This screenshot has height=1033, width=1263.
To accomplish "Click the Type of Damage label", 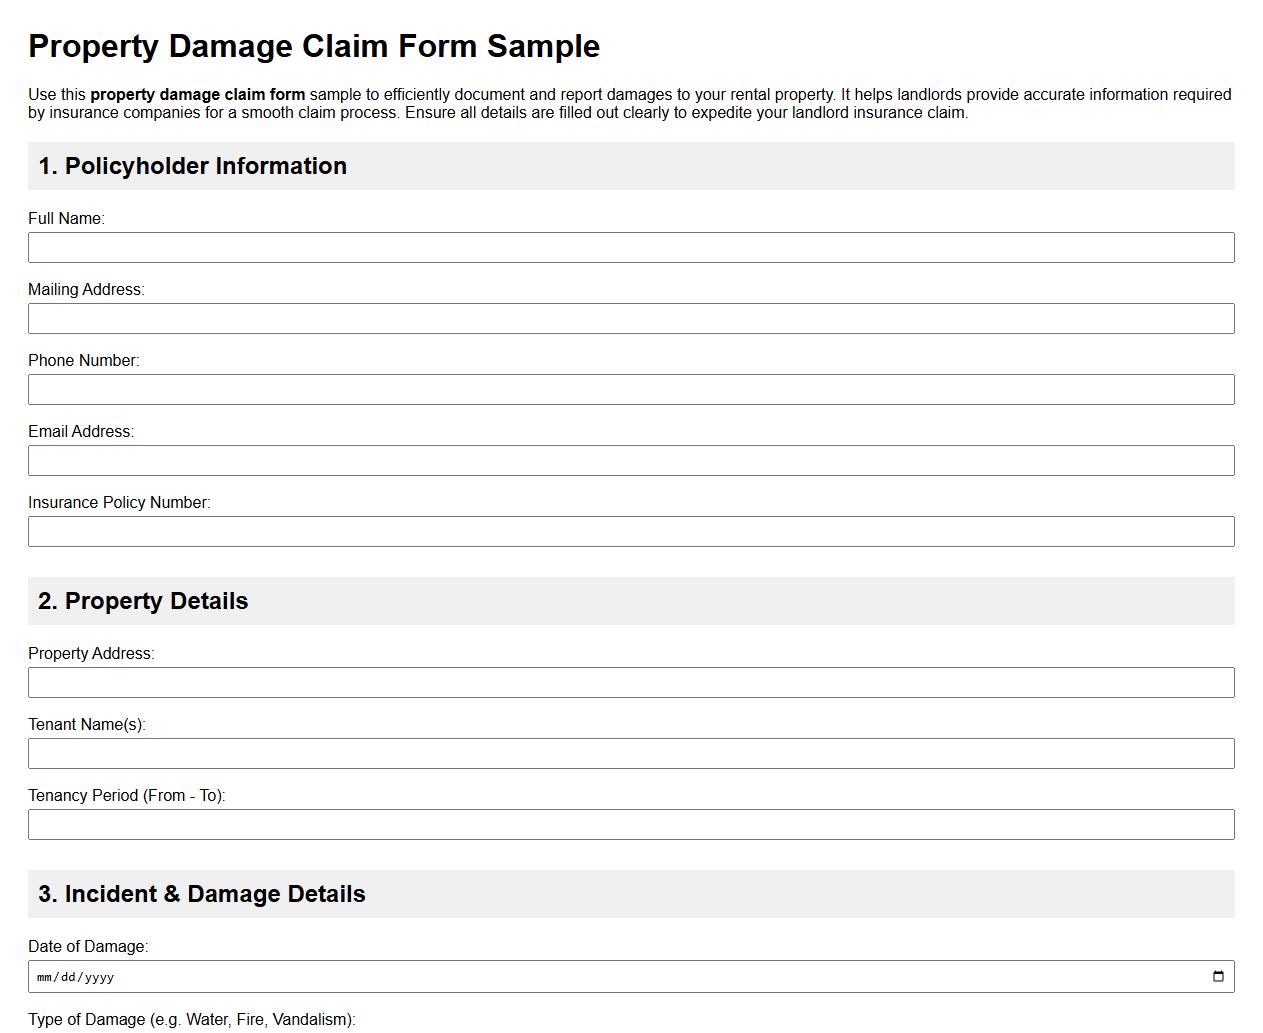I will [x=192, y=1019].
